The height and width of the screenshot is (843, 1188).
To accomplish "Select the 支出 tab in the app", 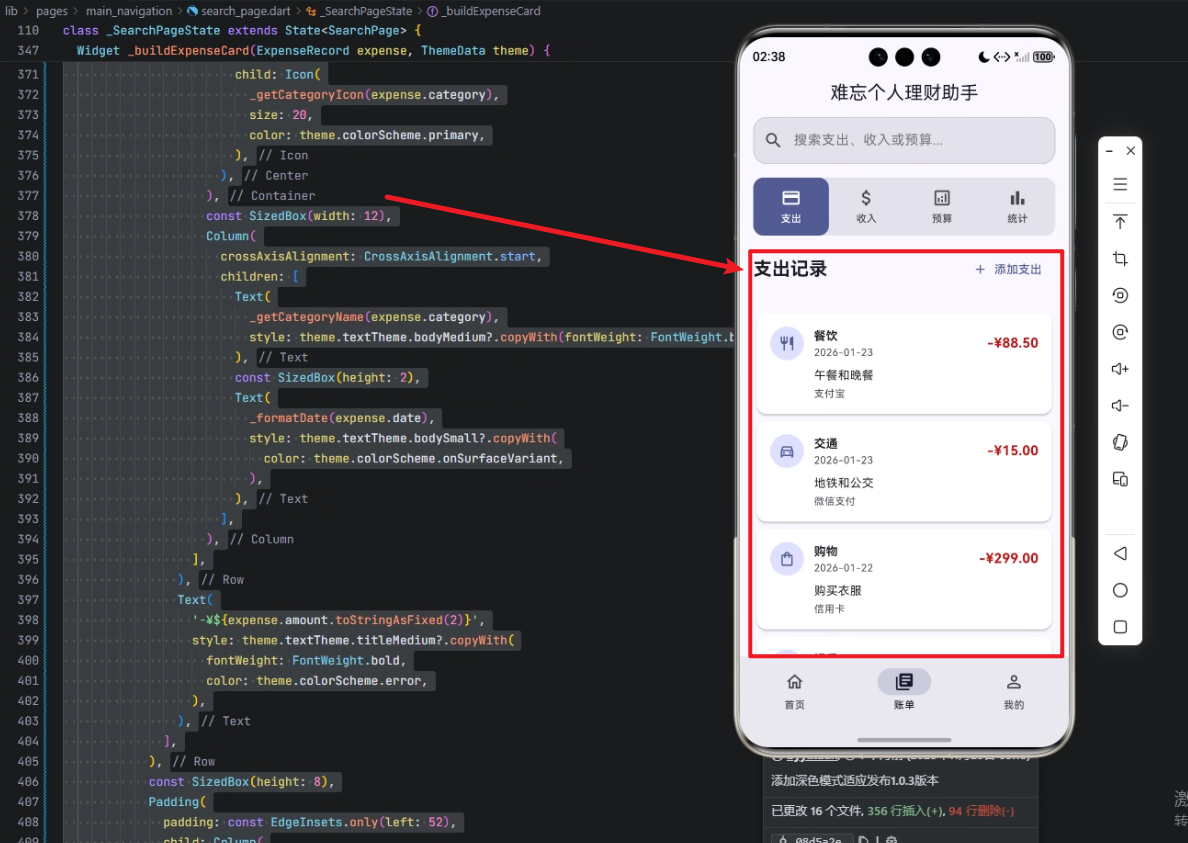I will 791,206.
